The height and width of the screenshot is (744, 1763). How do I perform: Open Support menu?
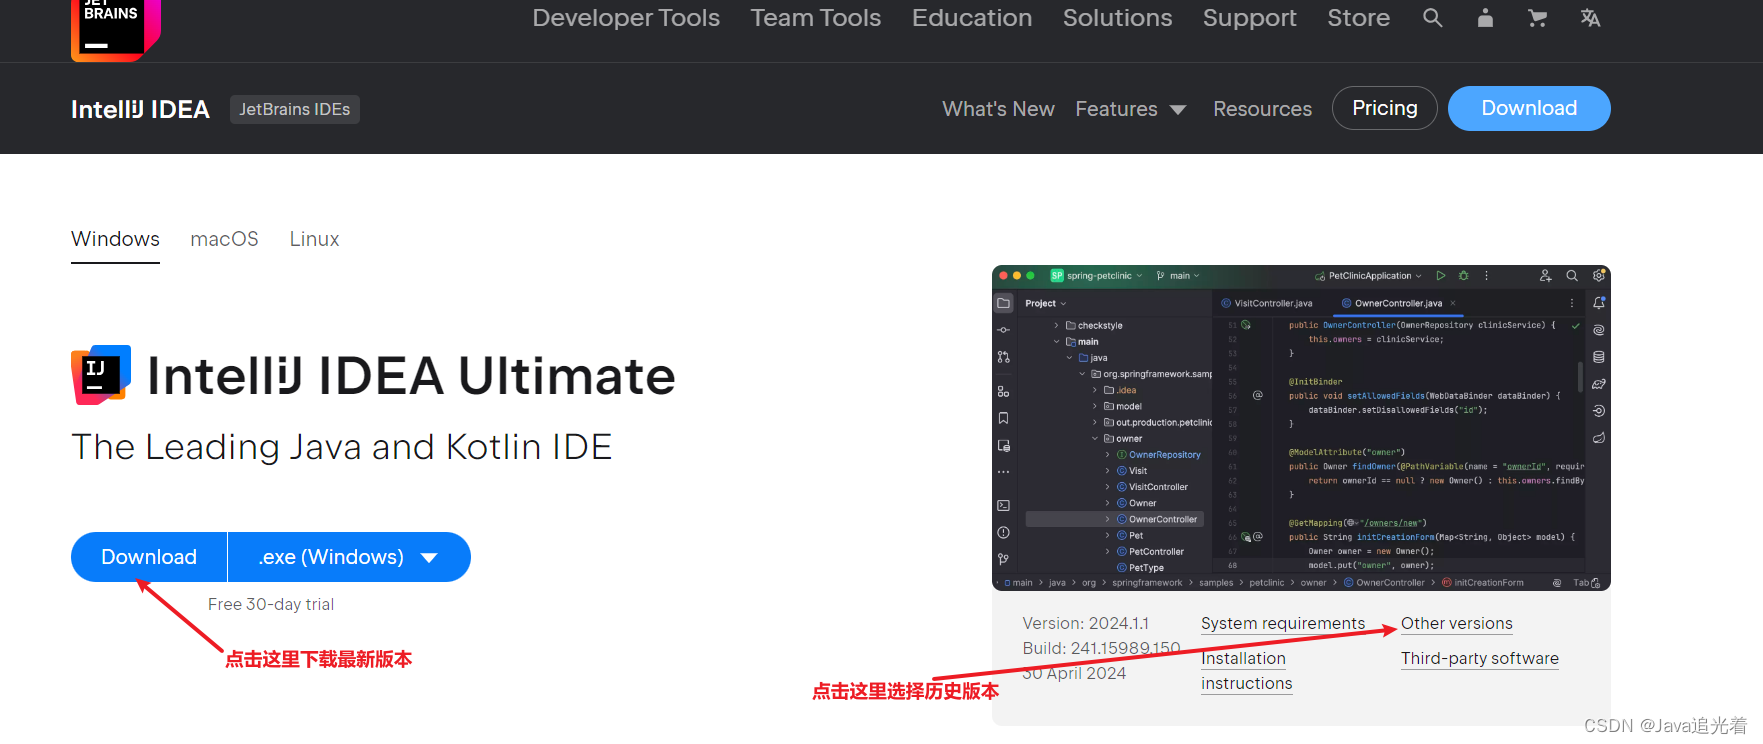coord(1250,18)
